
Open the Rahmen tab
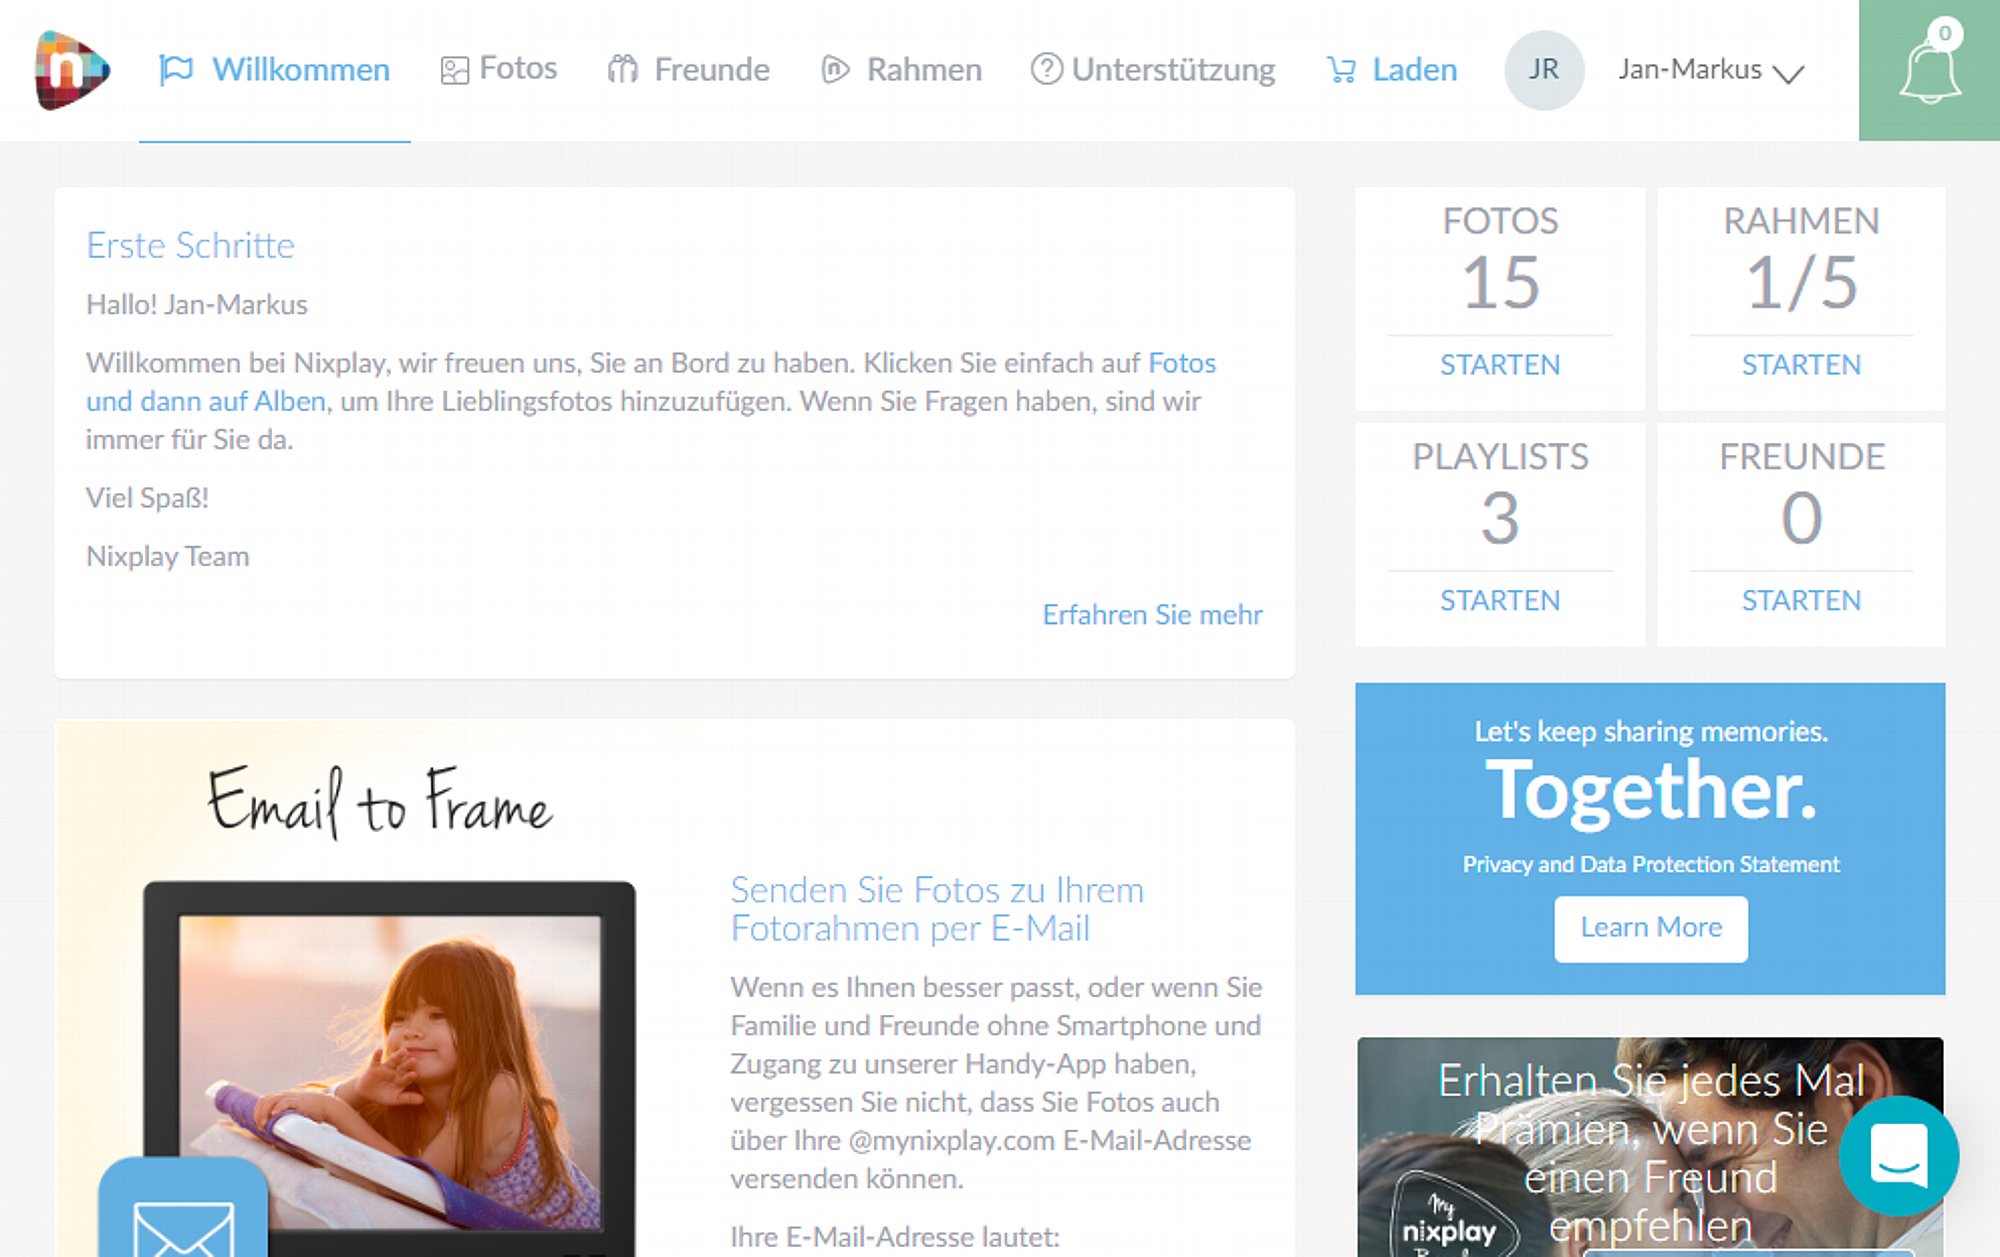[901, 69]
